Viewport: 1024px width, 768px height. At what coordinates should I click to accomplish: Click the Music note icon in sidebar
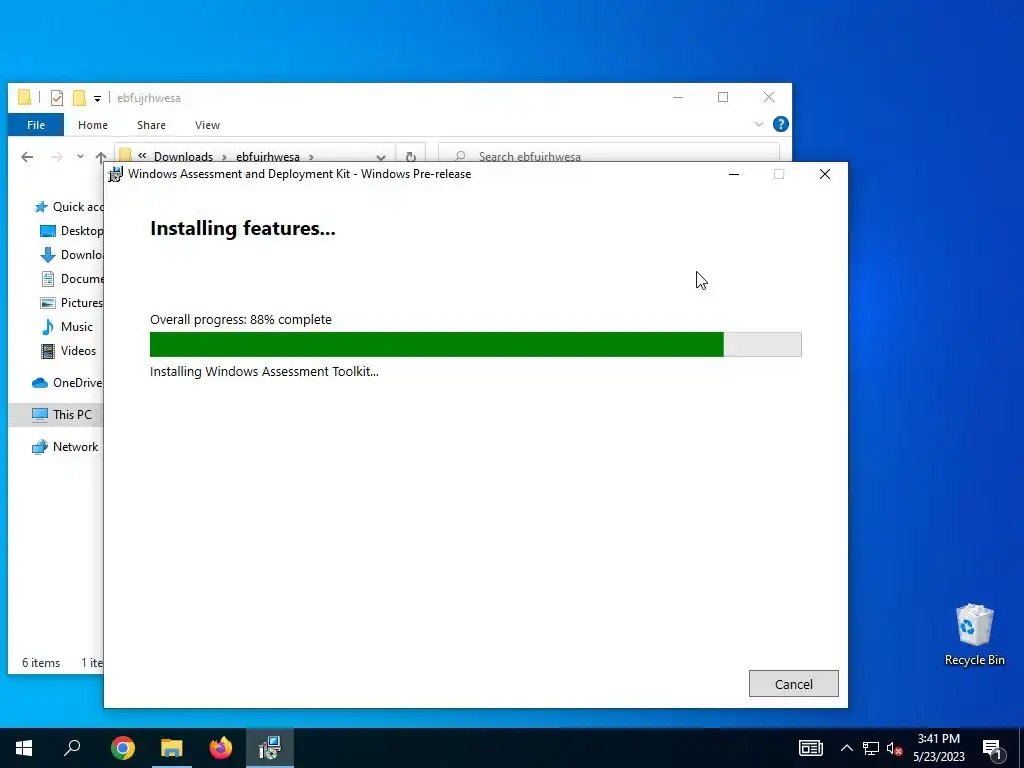pos(48,327)
